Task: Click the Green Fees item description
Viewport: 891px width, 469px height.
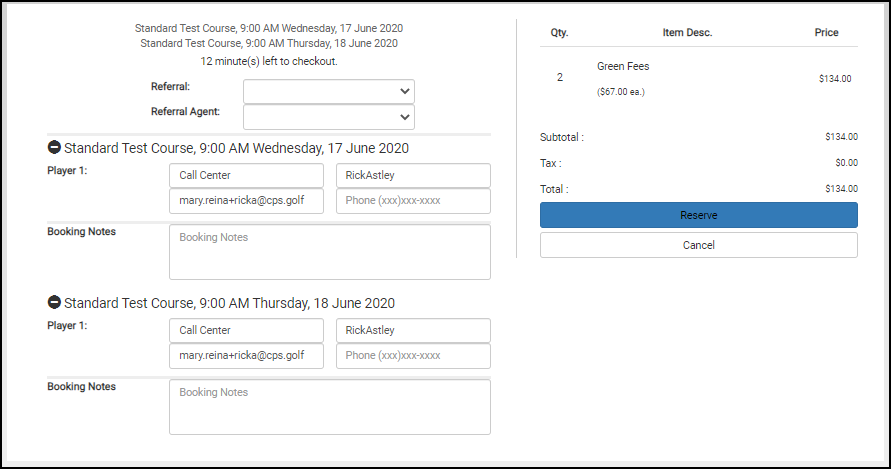Action: [x=623, y=67]
